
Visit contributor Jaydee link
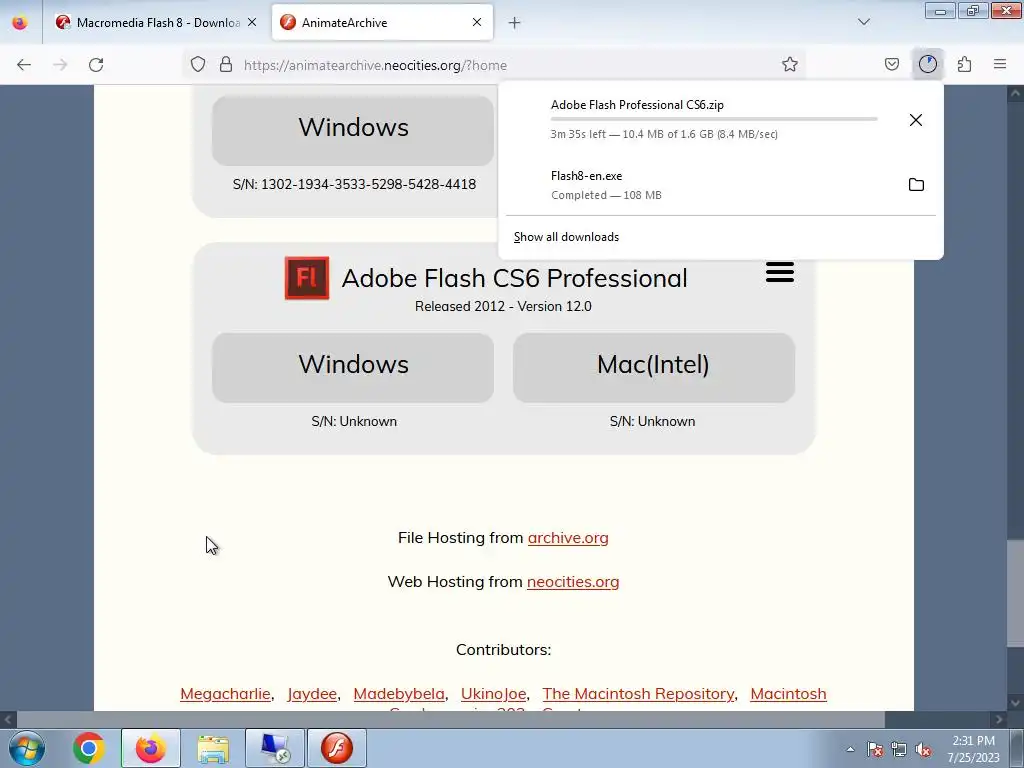pos(312,694)
